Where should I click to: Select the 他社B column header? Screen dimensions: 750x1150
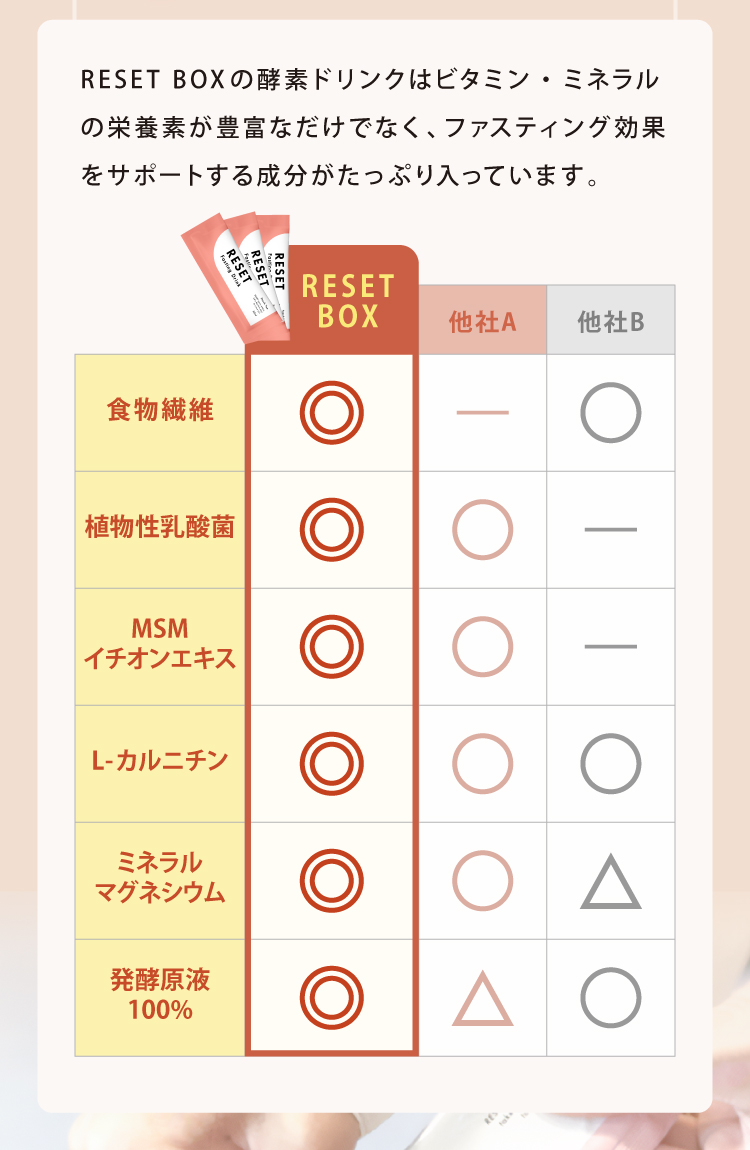click(611, 322)
